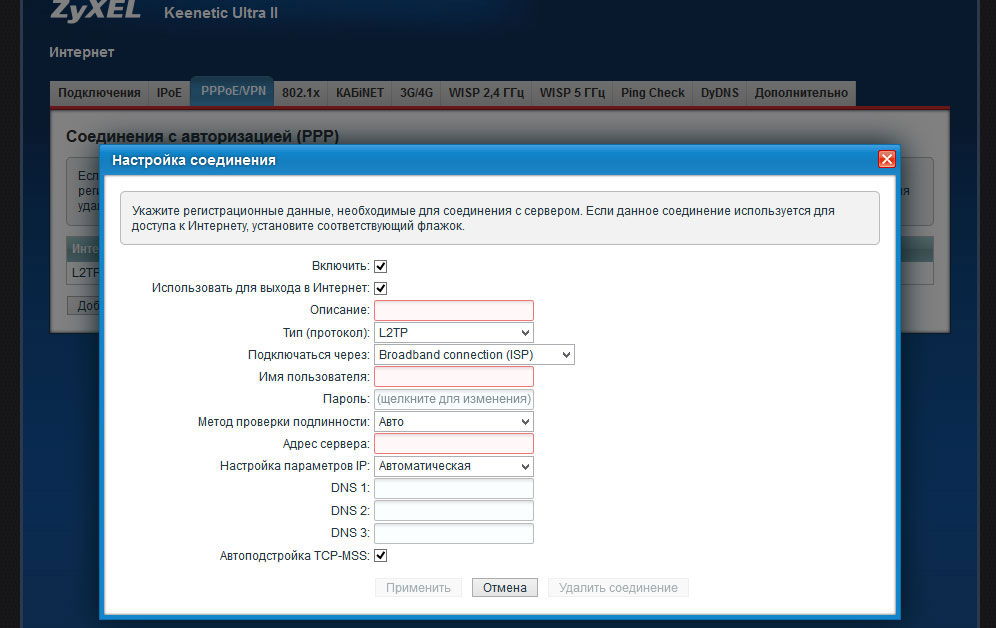Viewport: 996px width, 628px height.
Task: Focus the Описание input field
Action: tap(454, 311)
